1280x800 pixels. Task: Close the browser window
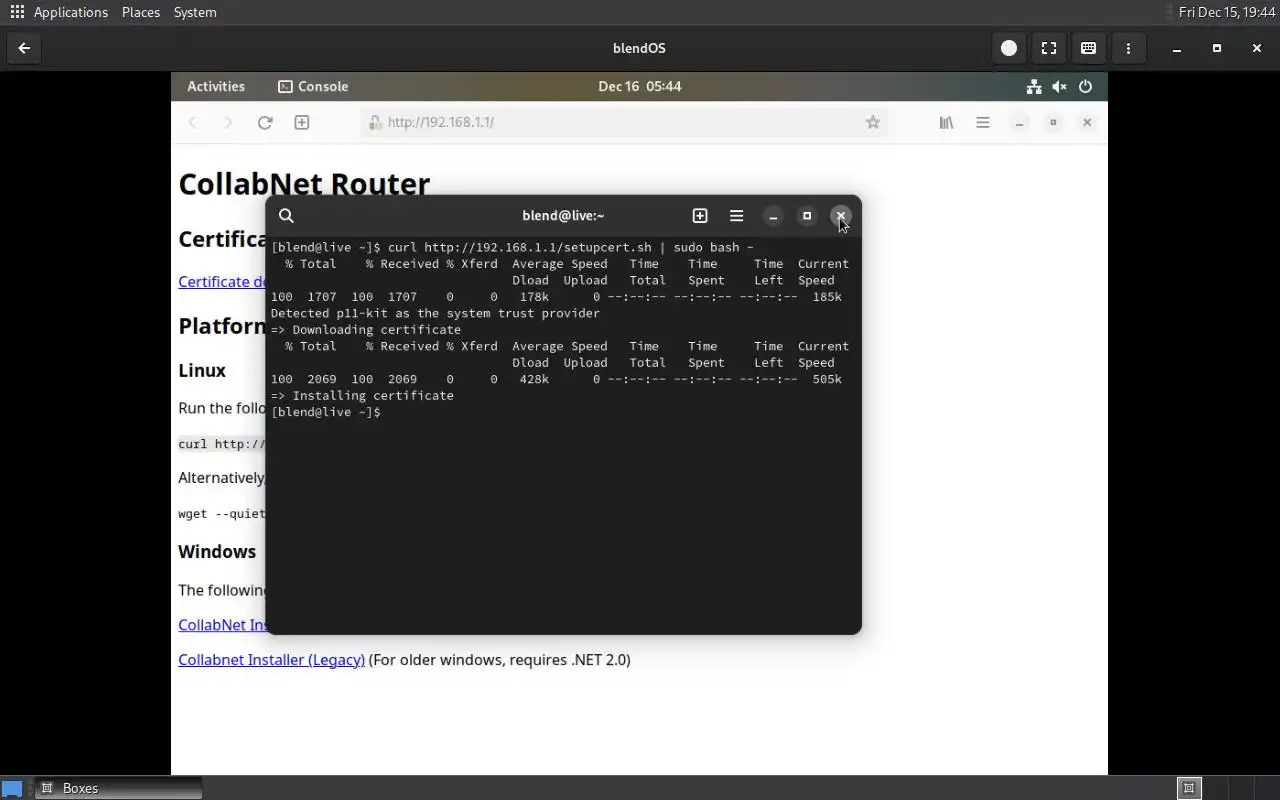coord(1087,122)
